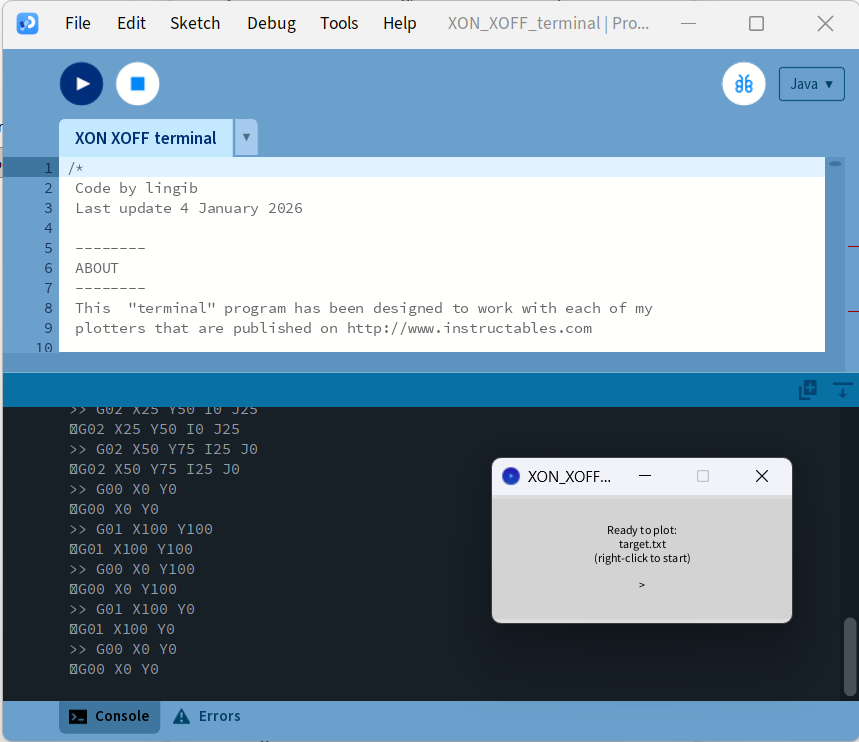This screenshot has width=859, height=742.
Task: Click the instructables.com URL in the code
Action: point(469,328)
